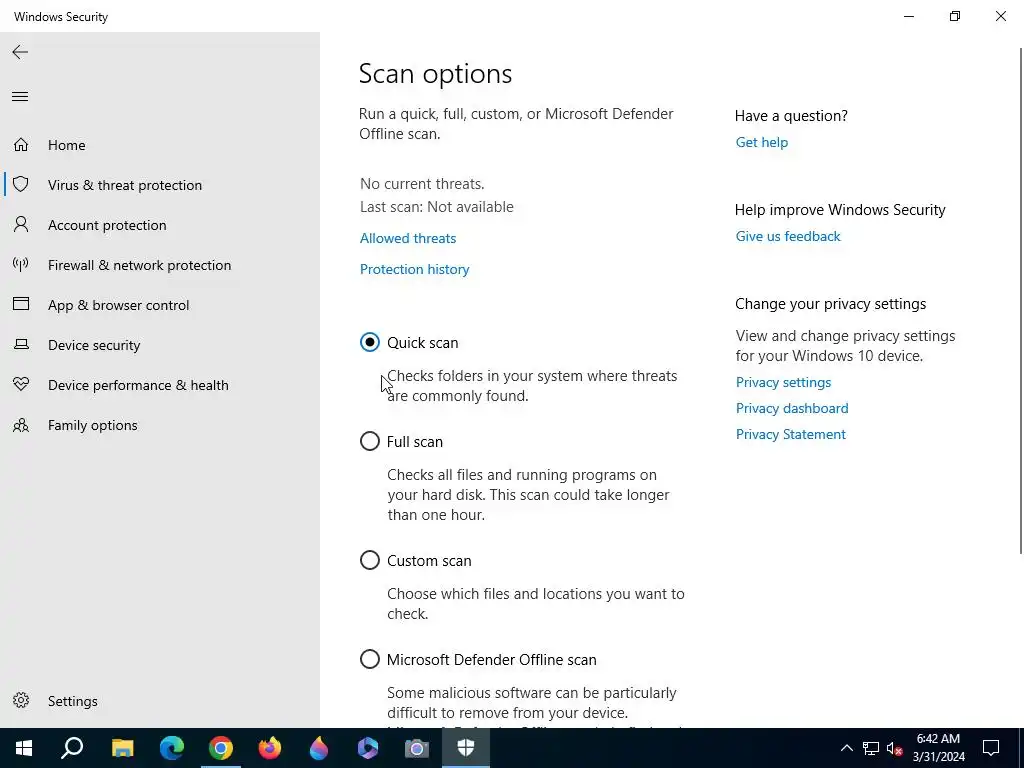Click the 'Scan options' heading
Viewport: 1024px width, 768px height.
pyautogui.click(x=436, y=73)
